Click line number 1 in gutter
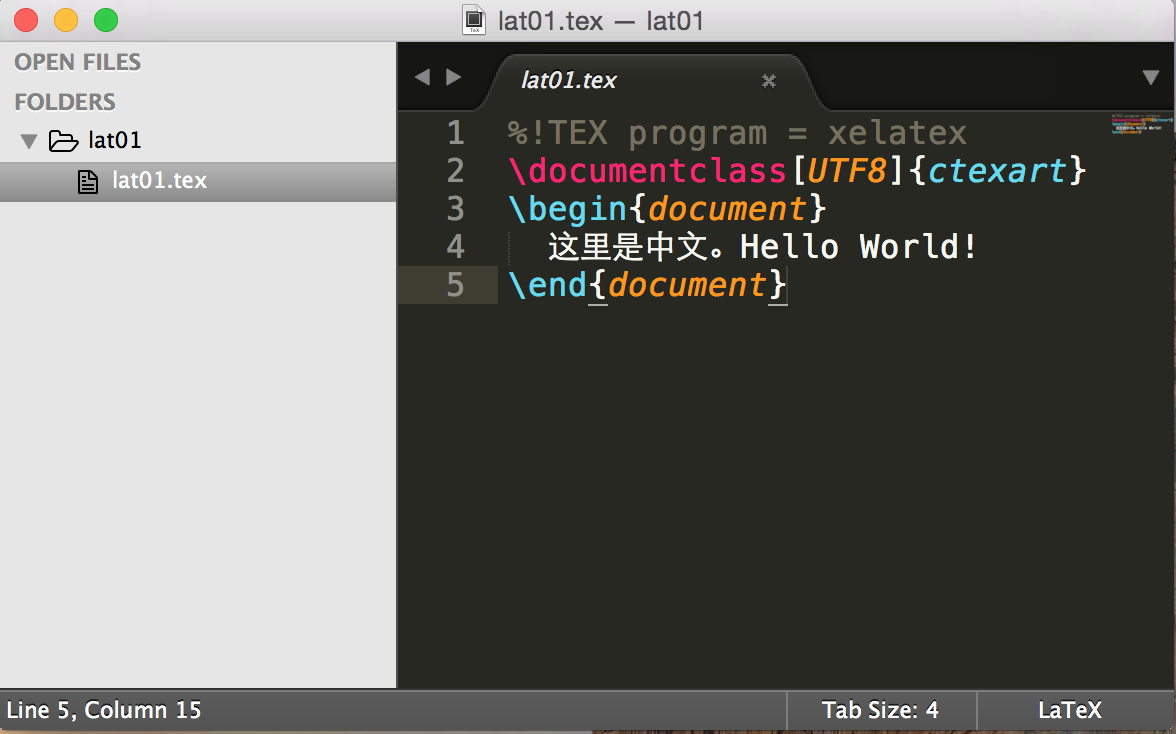This screenshot has height=734, width=1176. pyautogui.click(x=455, y=133)
